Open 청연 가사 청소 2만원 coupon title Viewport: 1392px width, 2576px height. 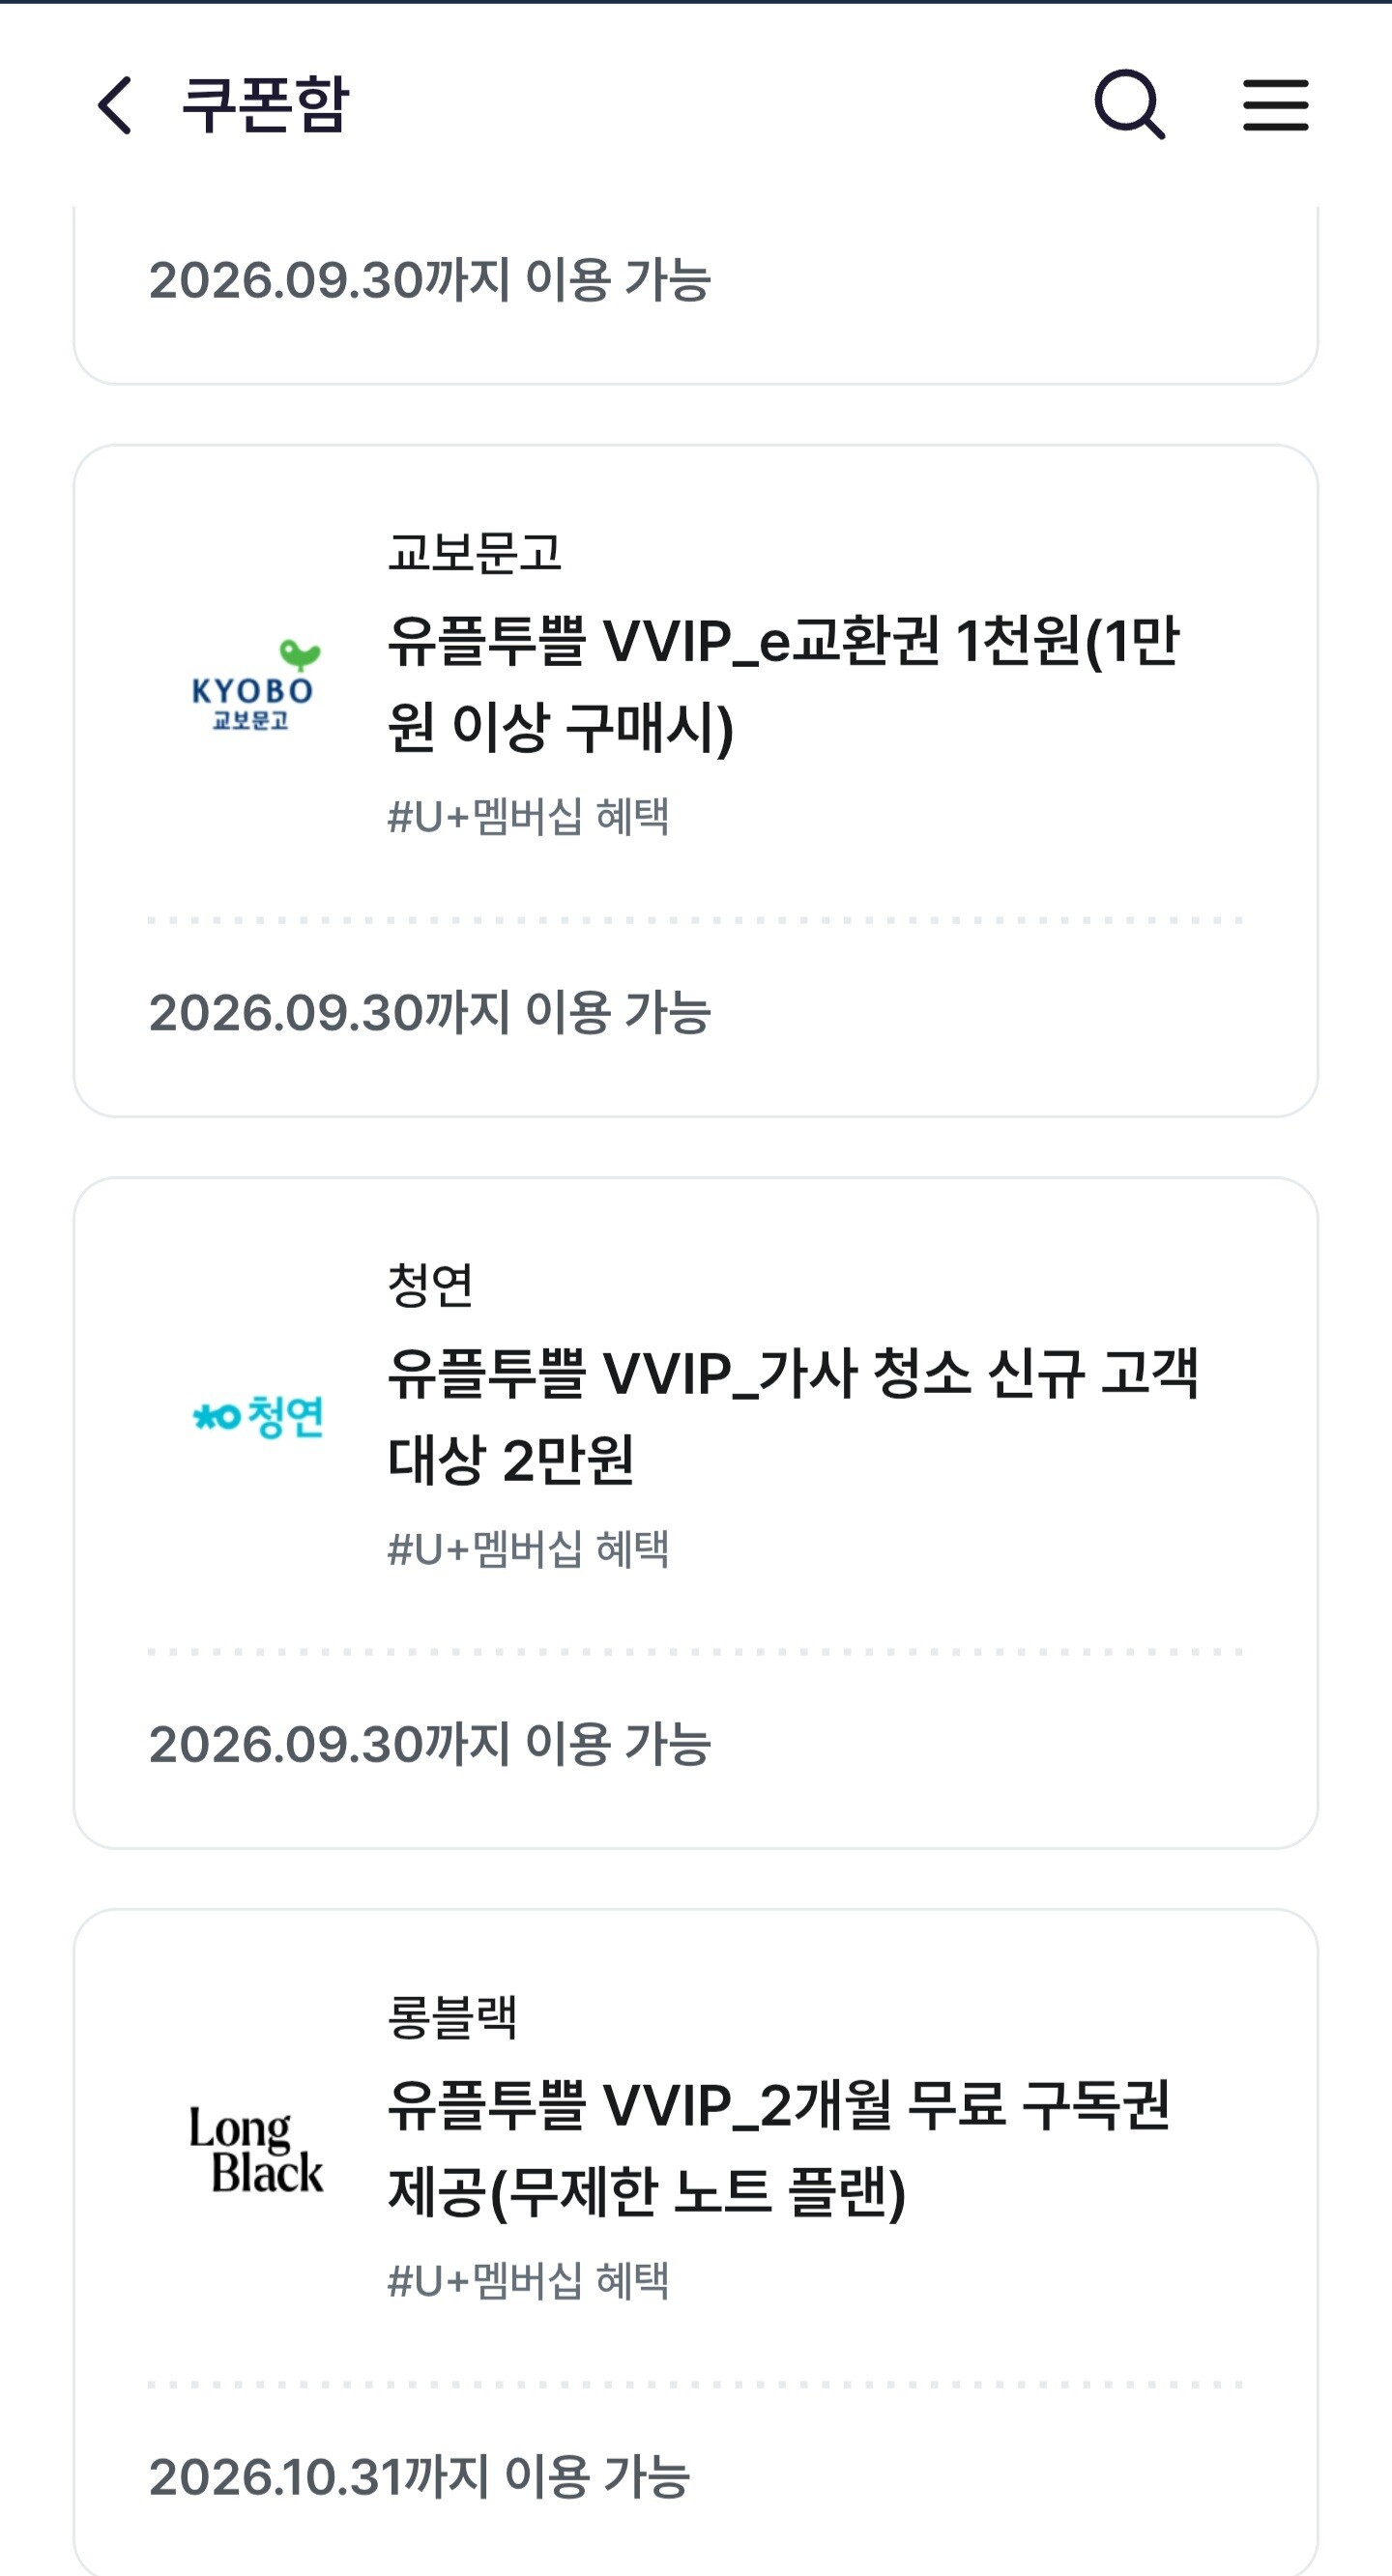click(x=793, y=1416)
